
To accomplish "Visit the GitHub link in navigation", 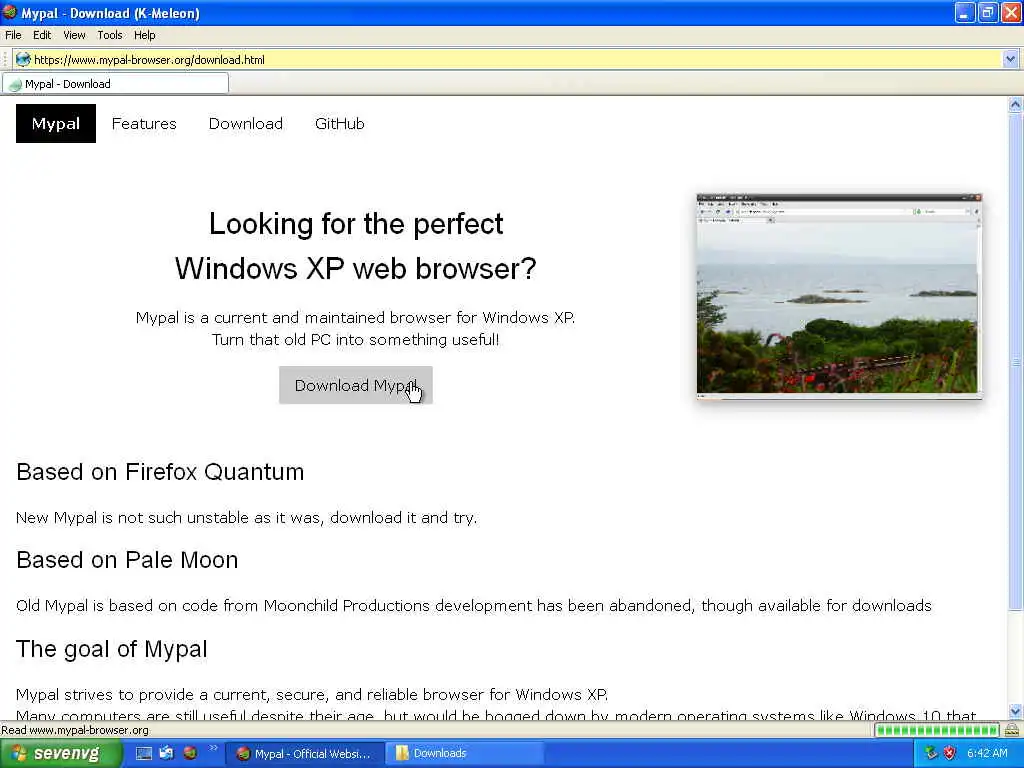I will (340, 123).
